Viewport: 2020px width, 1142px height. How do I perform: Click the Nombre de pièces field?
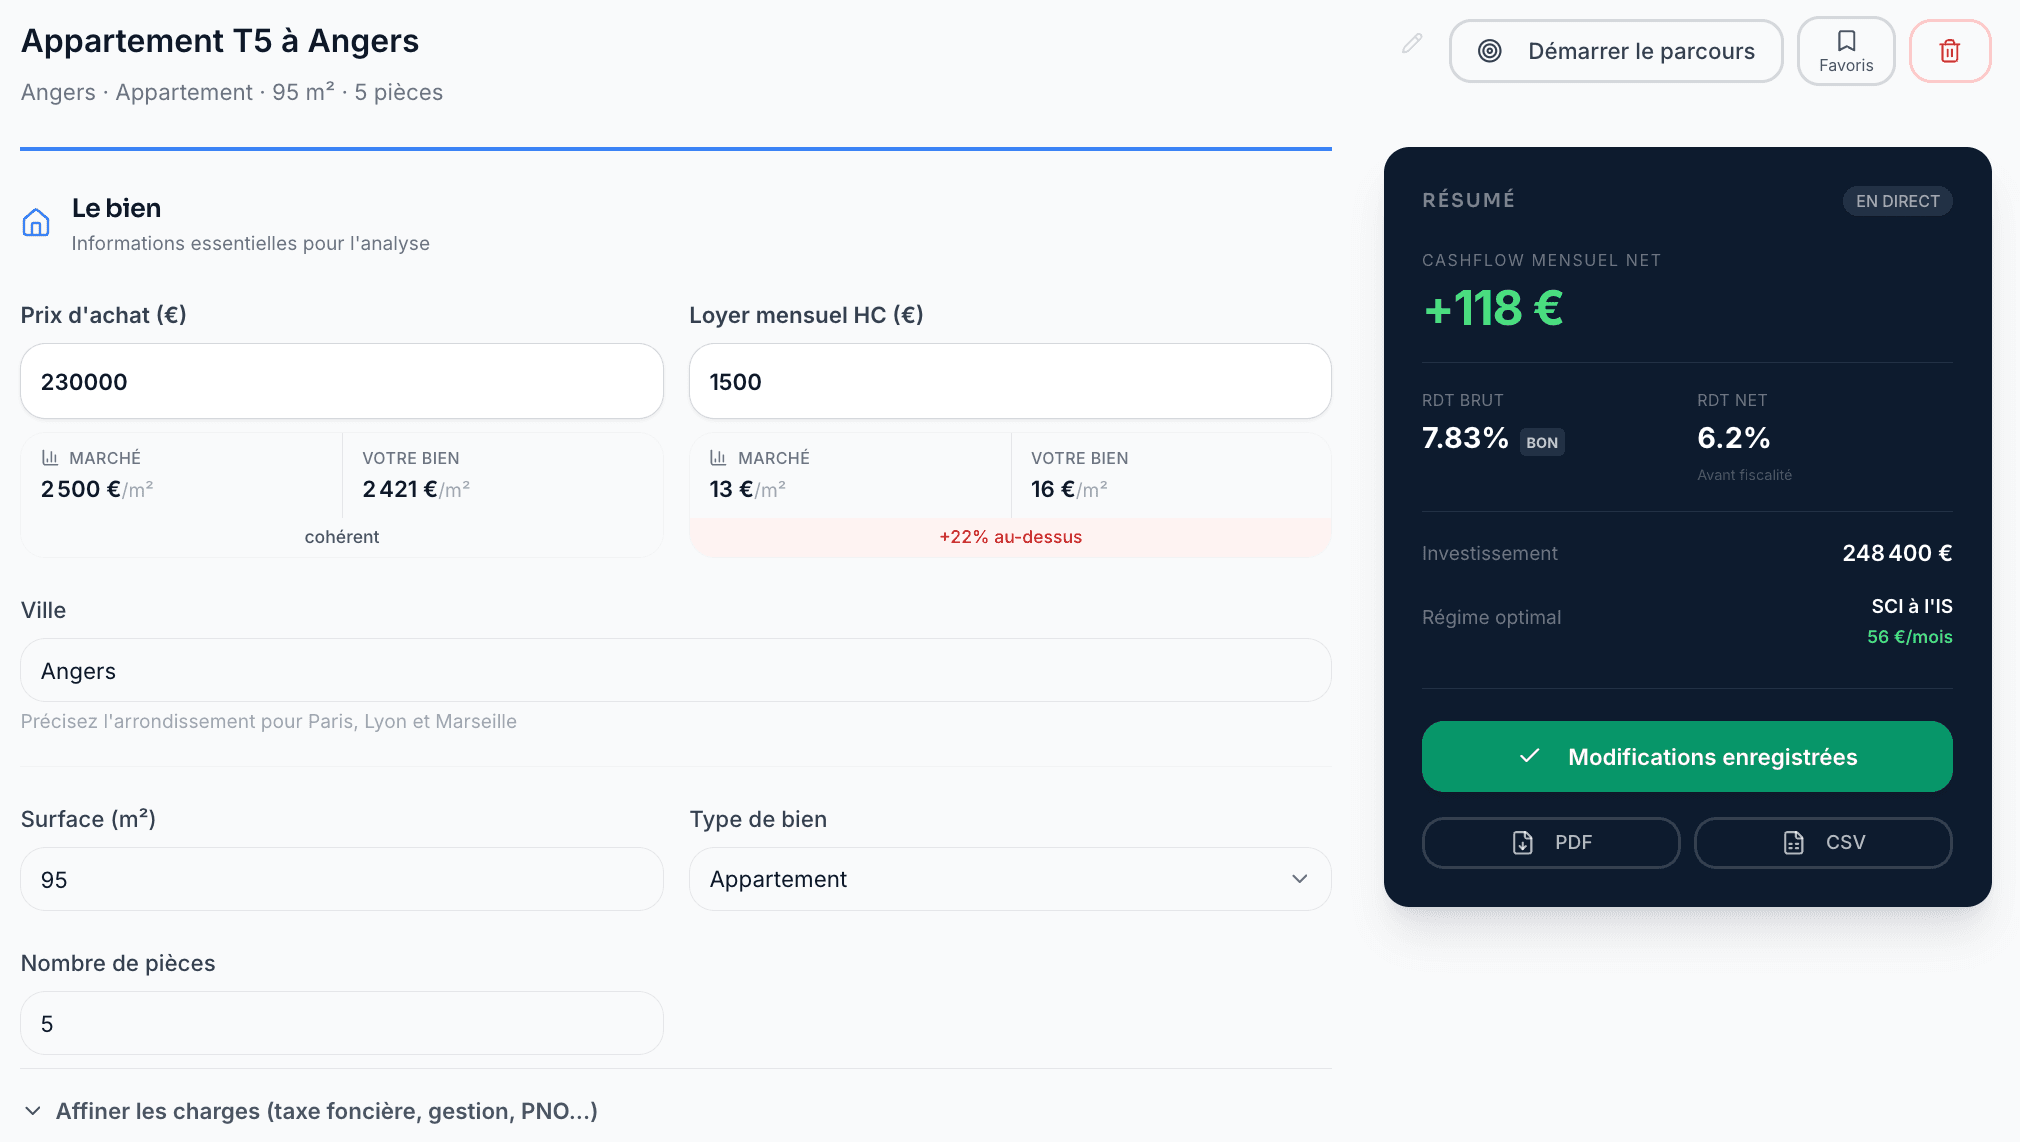point(341,1024)
